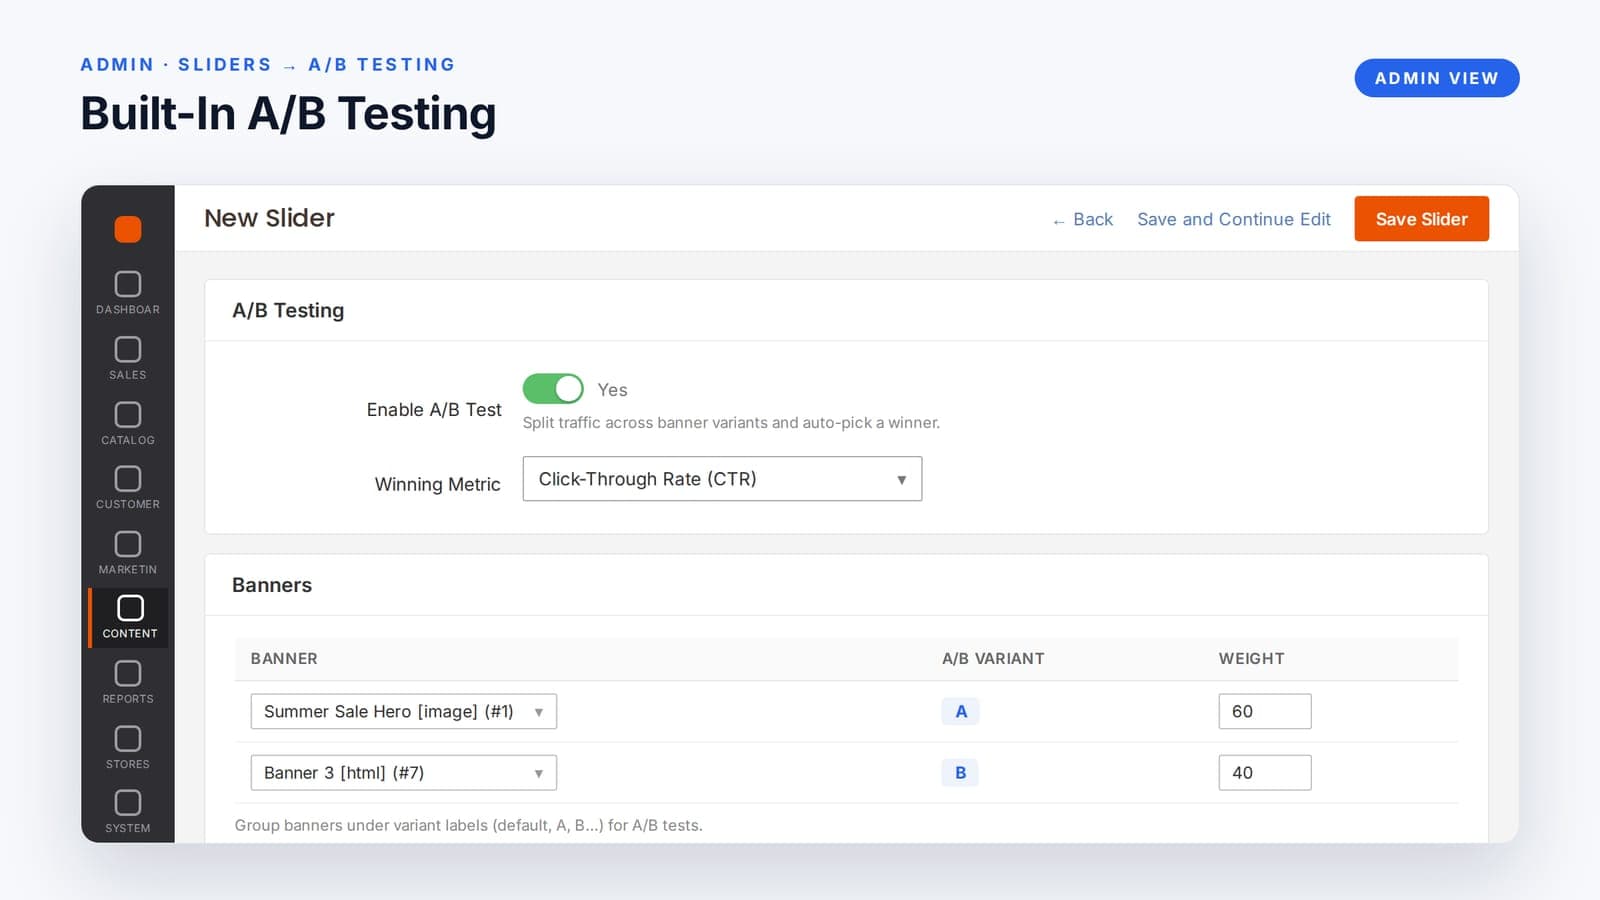Image resolution: width=1600 pixels, height=900 pixels.
Task: Click the Enable A/B Test label
Action: coord(434,409)
